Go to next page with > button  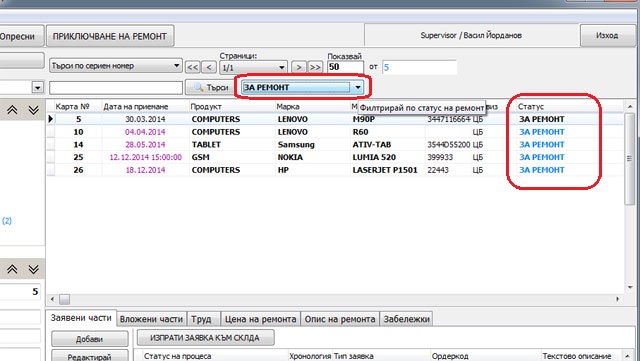[299, 67]
